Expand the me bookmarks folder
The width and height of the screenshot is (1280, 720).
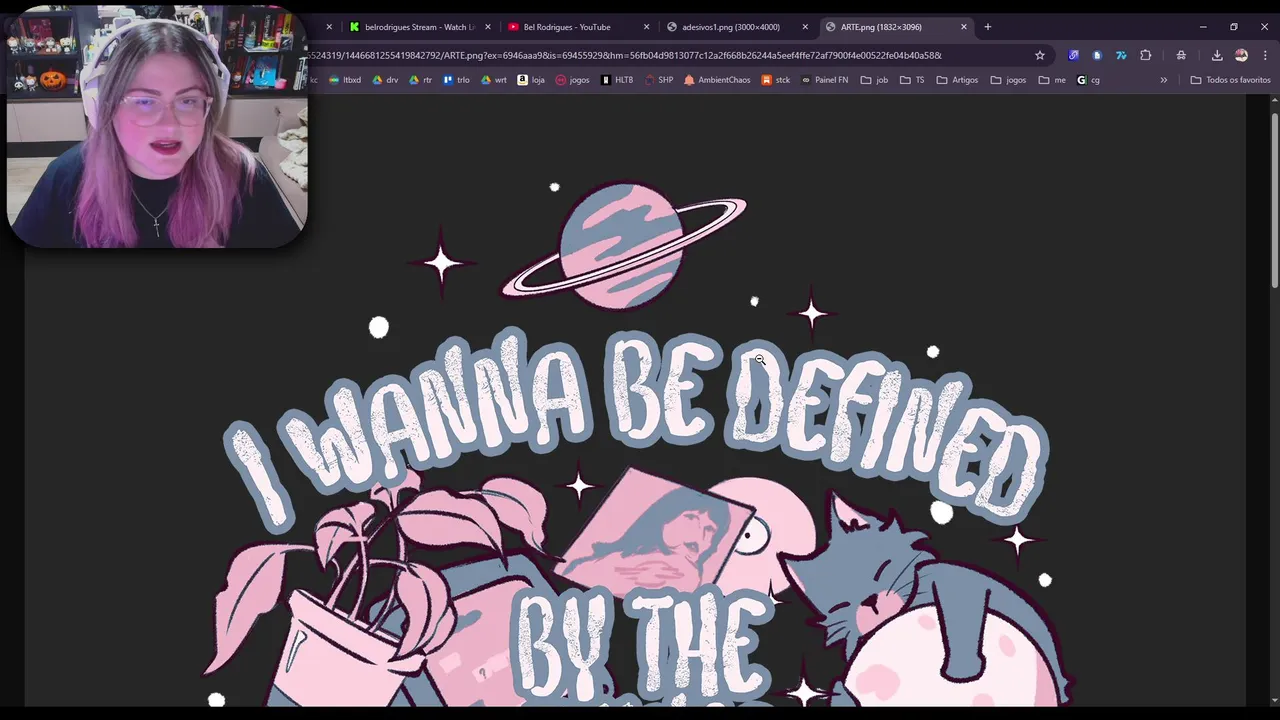pyautogui.click(x=1052, y=80)
